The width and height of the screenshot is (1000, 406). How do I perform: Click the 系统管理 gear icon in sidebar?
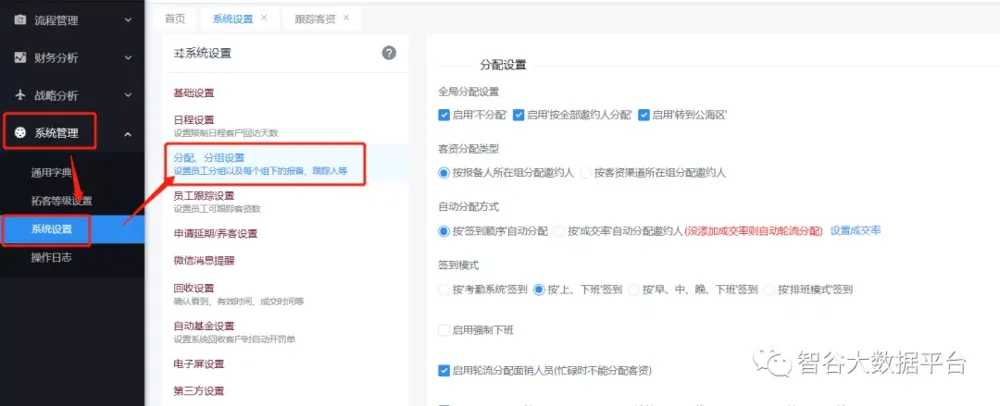(20, 133)
